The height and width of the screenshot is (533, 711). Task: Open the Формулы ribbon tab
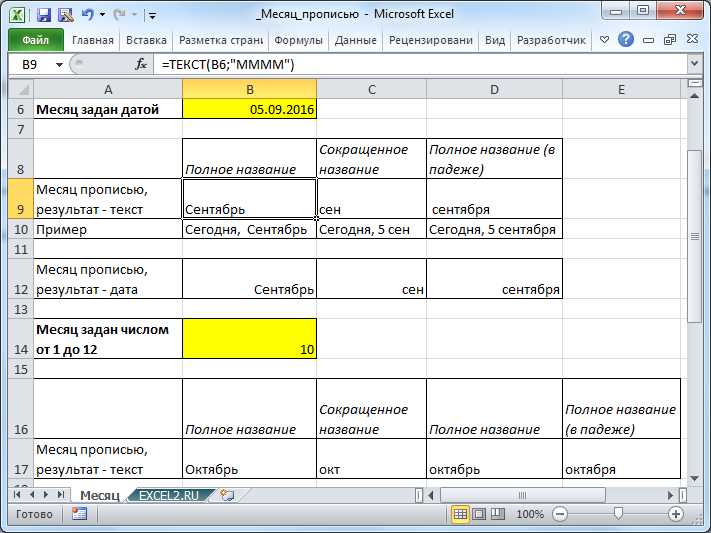coord(298,41)
